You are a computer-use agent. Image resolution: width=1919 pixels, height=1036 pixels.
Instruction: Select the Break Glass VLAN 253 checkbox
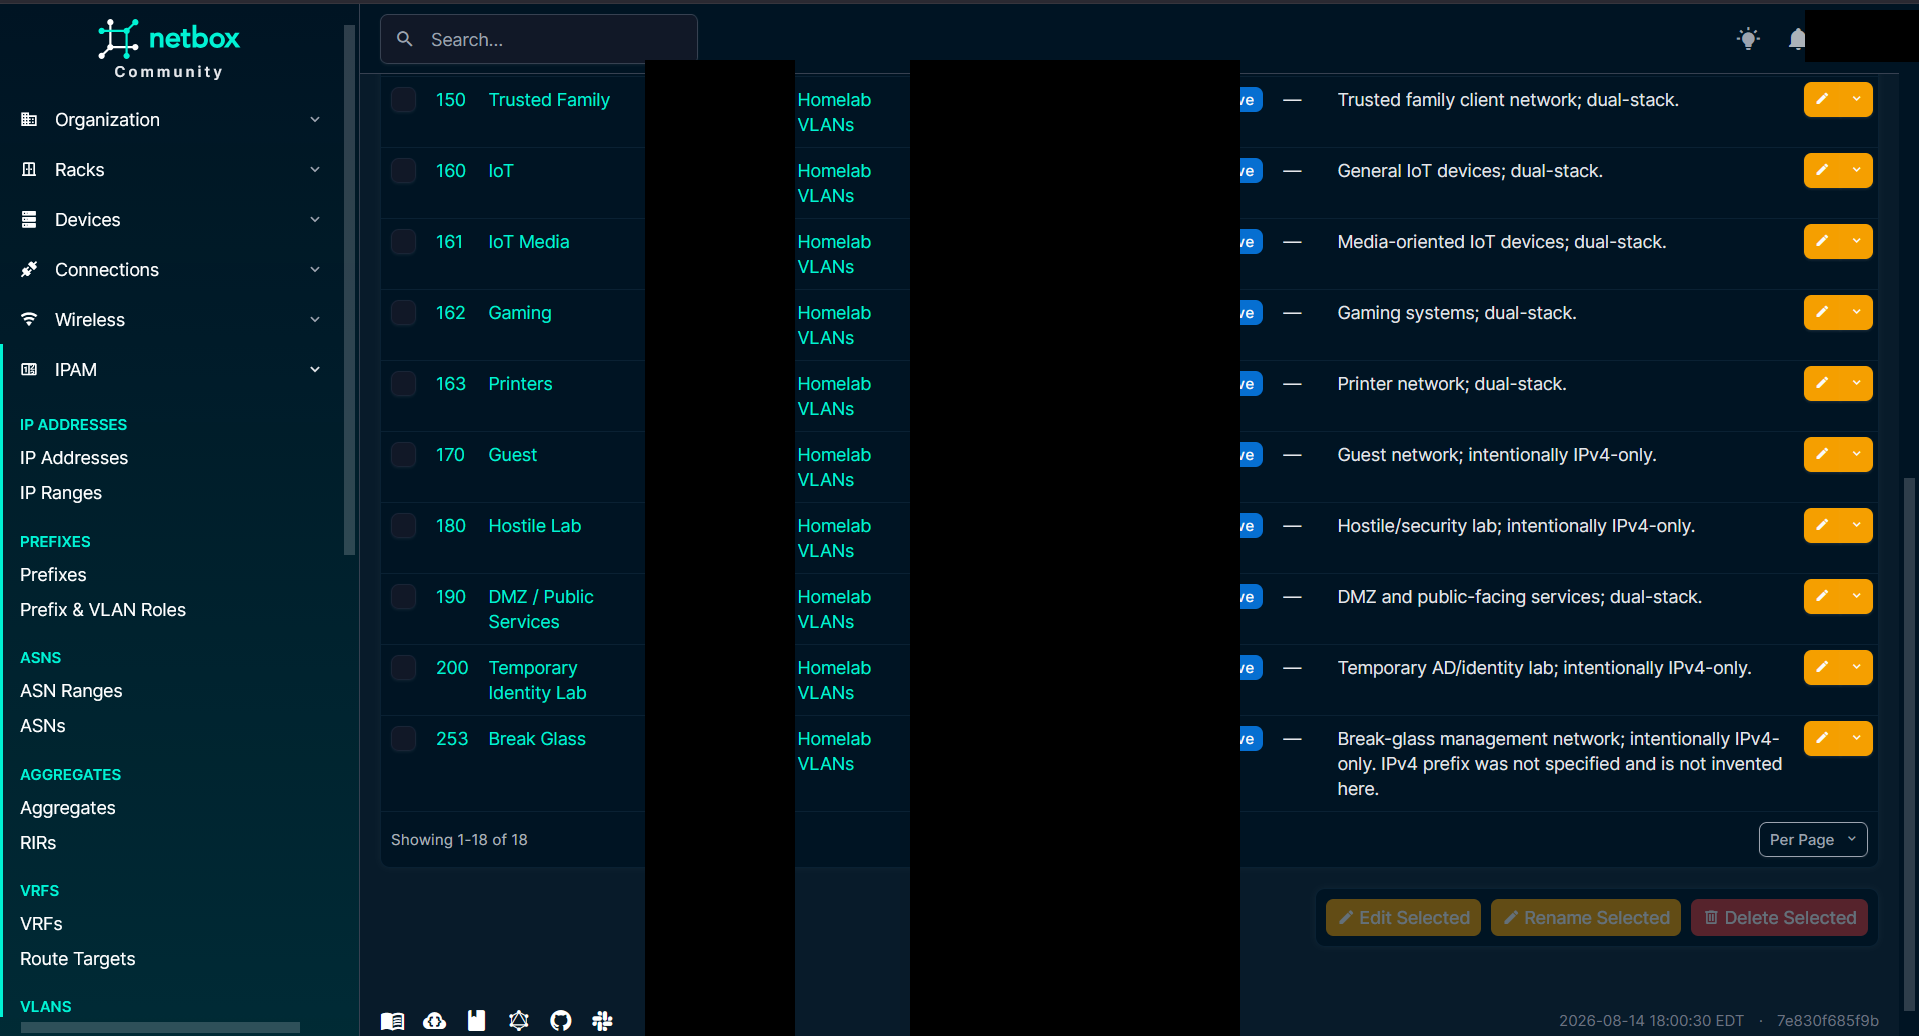403,739
